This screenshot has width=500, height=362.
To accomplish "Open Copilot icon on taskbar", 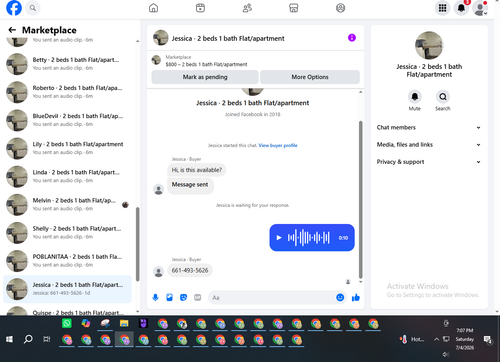I will [86, 323].
